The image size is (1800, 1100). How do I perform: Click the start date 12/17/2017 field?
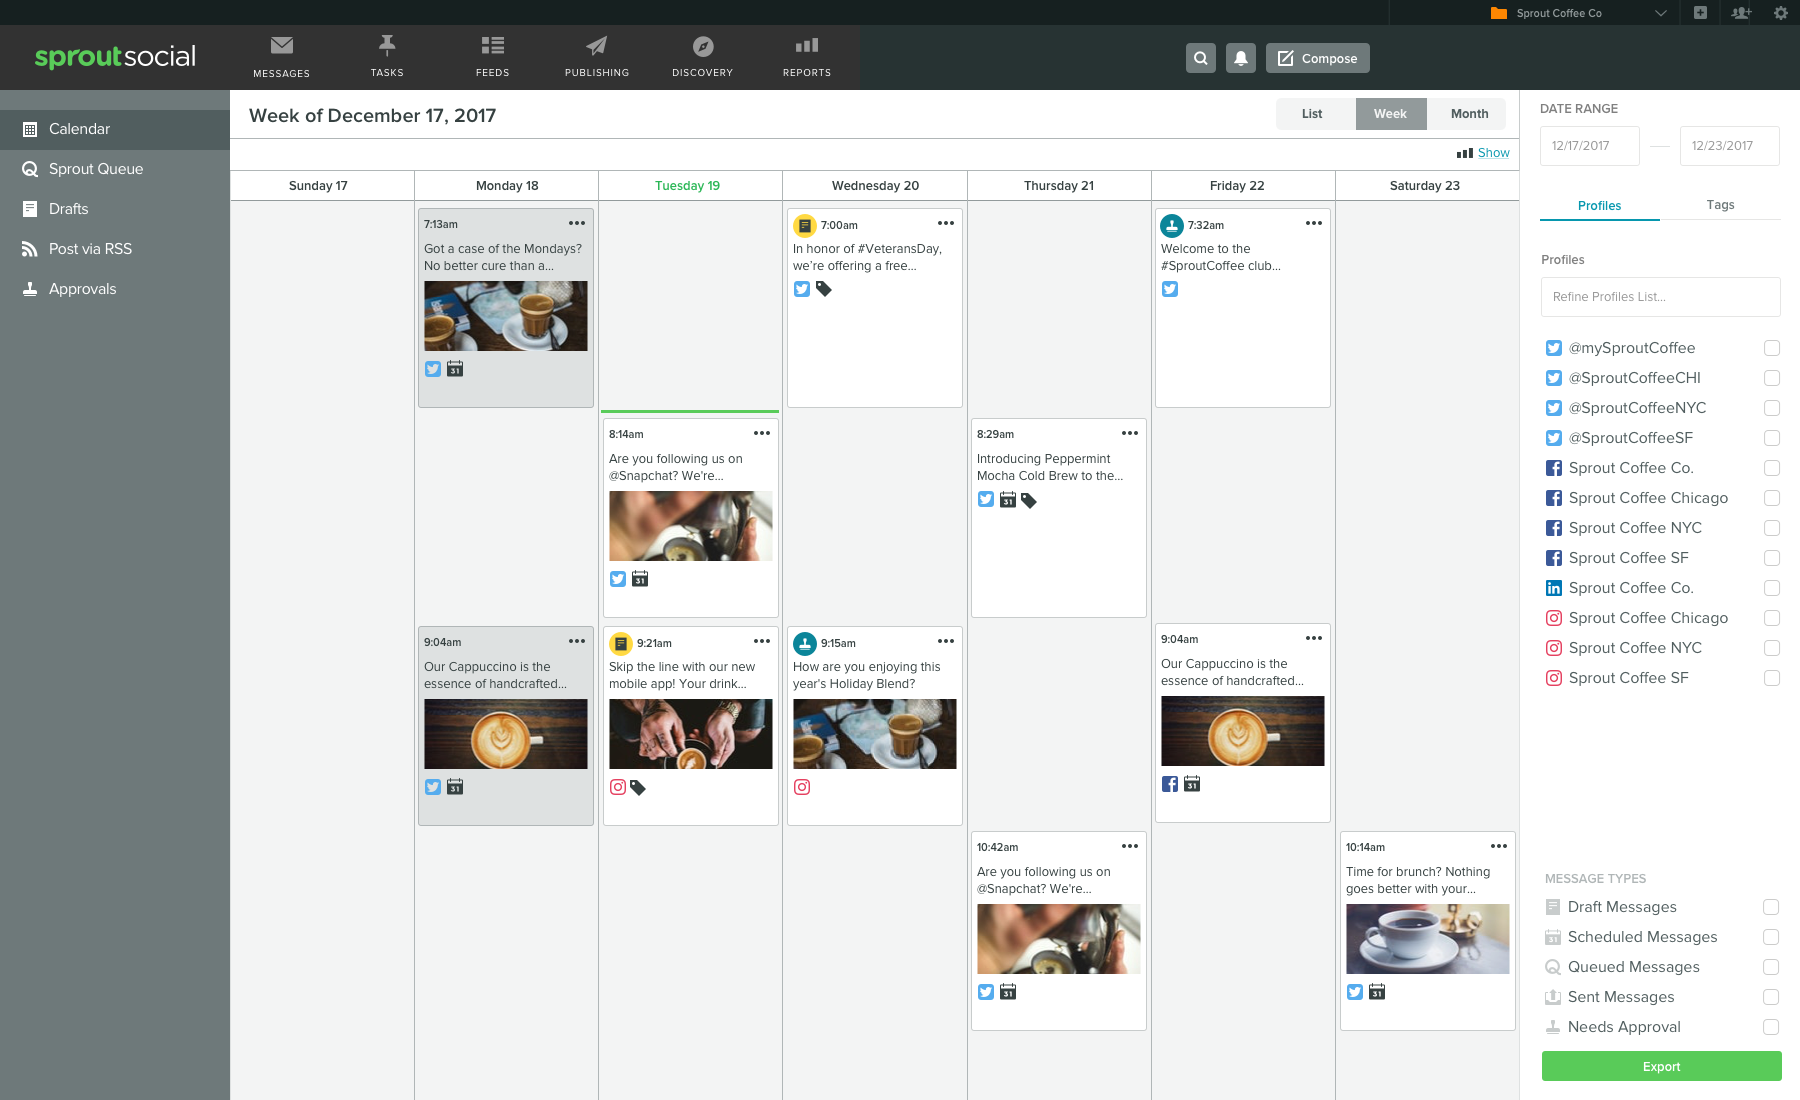1590,146
